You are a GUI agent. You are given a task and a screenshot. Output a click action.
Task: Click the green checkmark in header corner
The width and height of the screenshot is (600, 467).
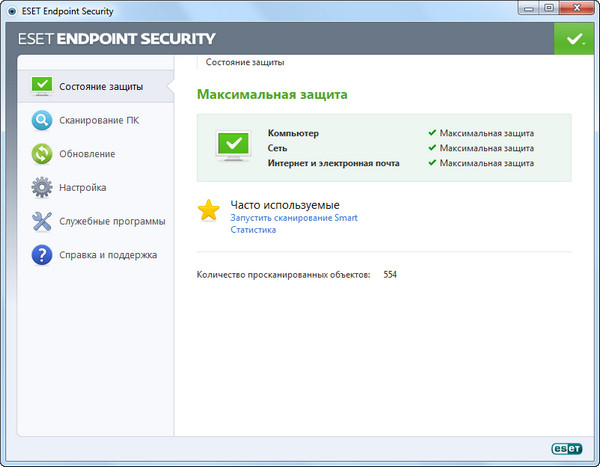573,39
